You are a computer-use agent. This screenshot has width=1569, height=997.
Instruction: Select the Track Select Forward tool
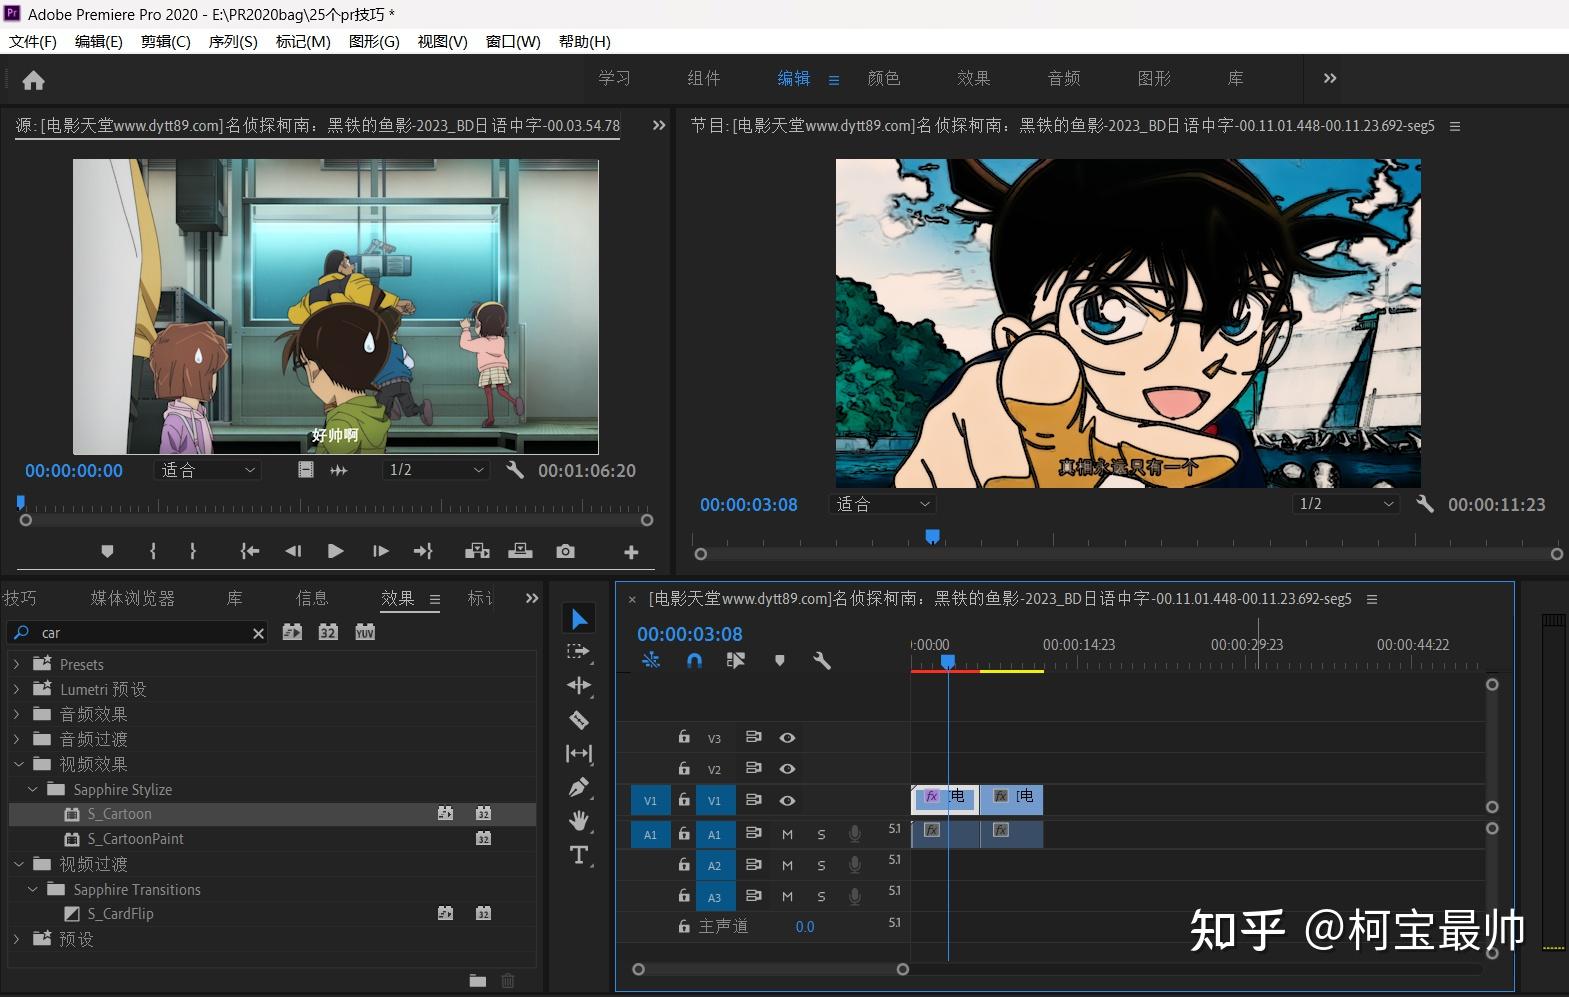point(579,652)
